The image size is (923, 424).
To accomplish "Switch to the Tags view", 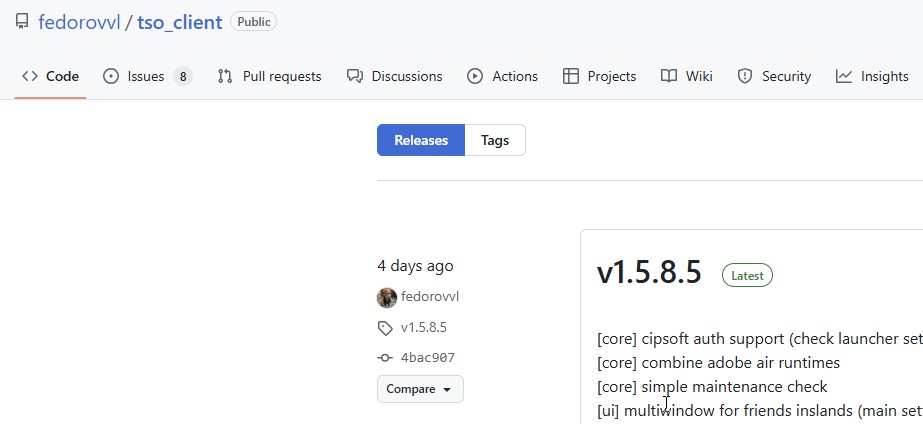I will point(495,140).
